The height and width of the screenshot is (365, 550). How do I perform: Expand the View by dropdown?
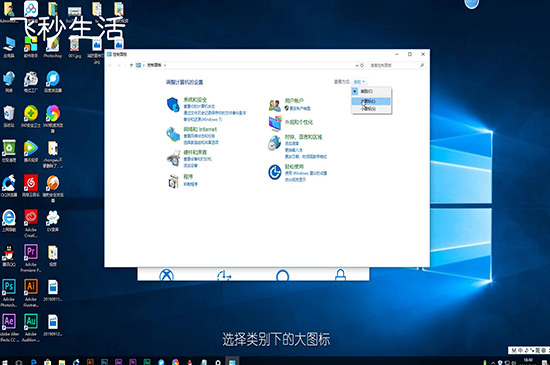[359, 82]
